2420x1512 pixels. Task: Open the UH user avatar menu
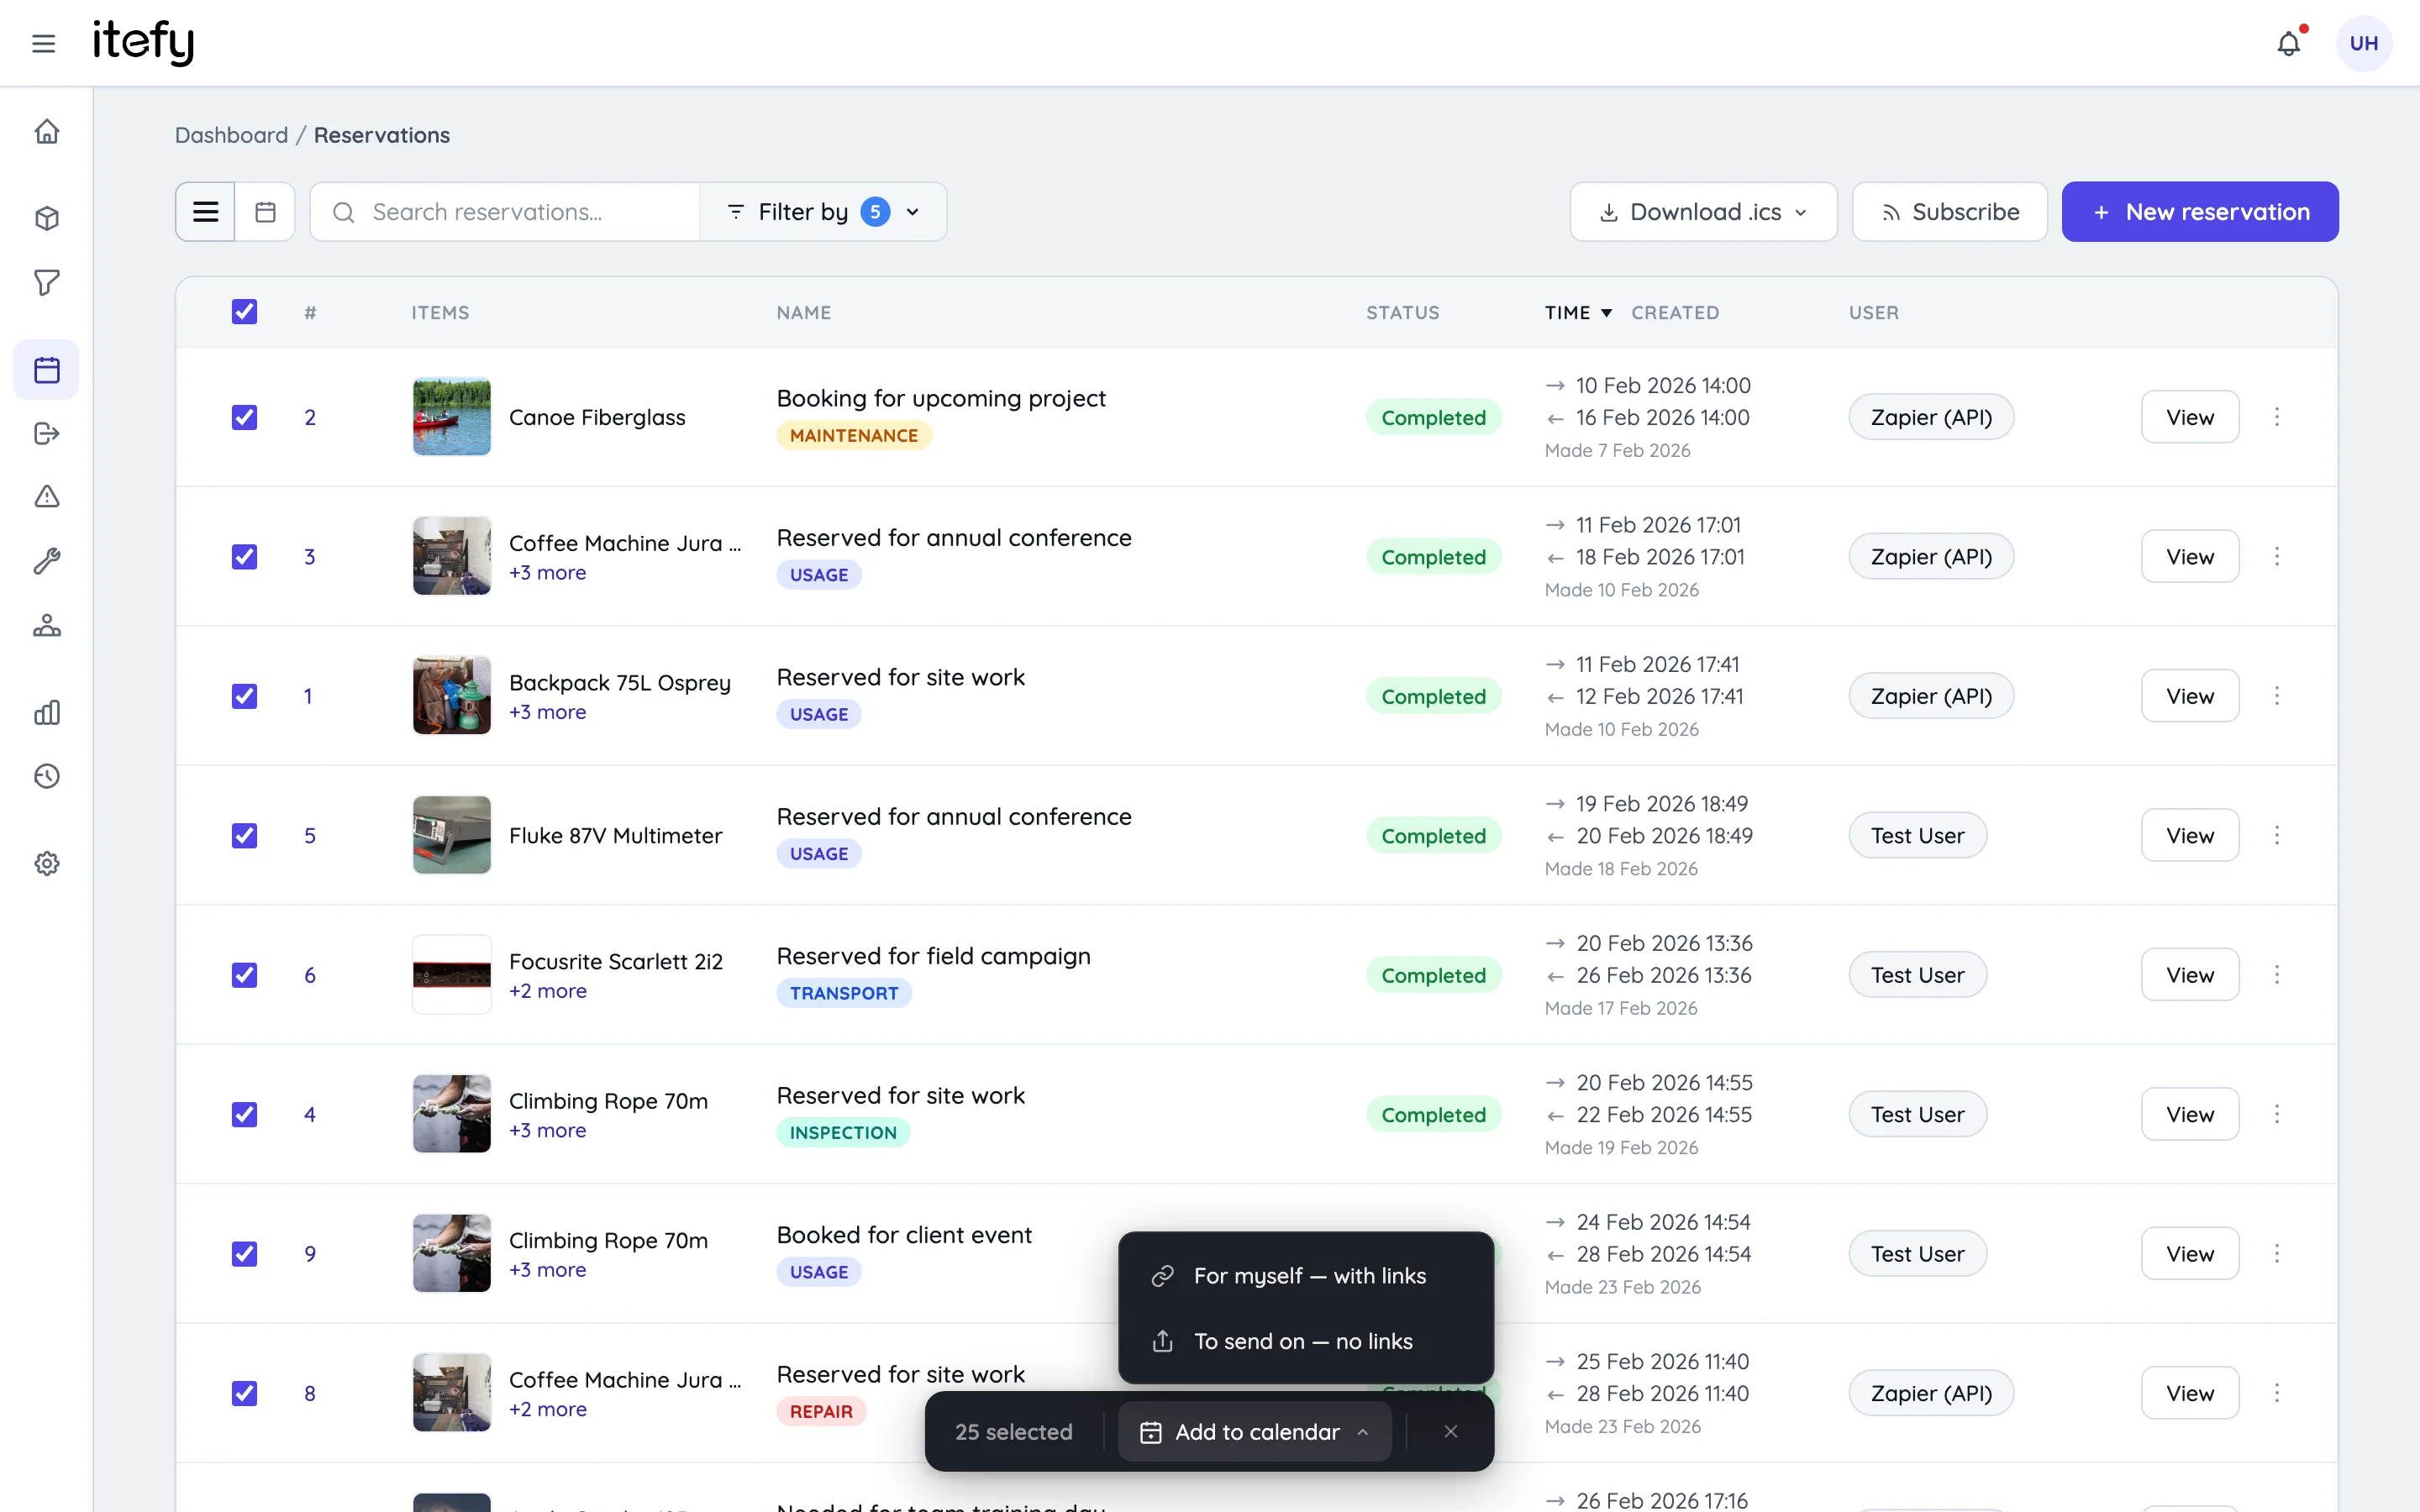pos(2363,43)
